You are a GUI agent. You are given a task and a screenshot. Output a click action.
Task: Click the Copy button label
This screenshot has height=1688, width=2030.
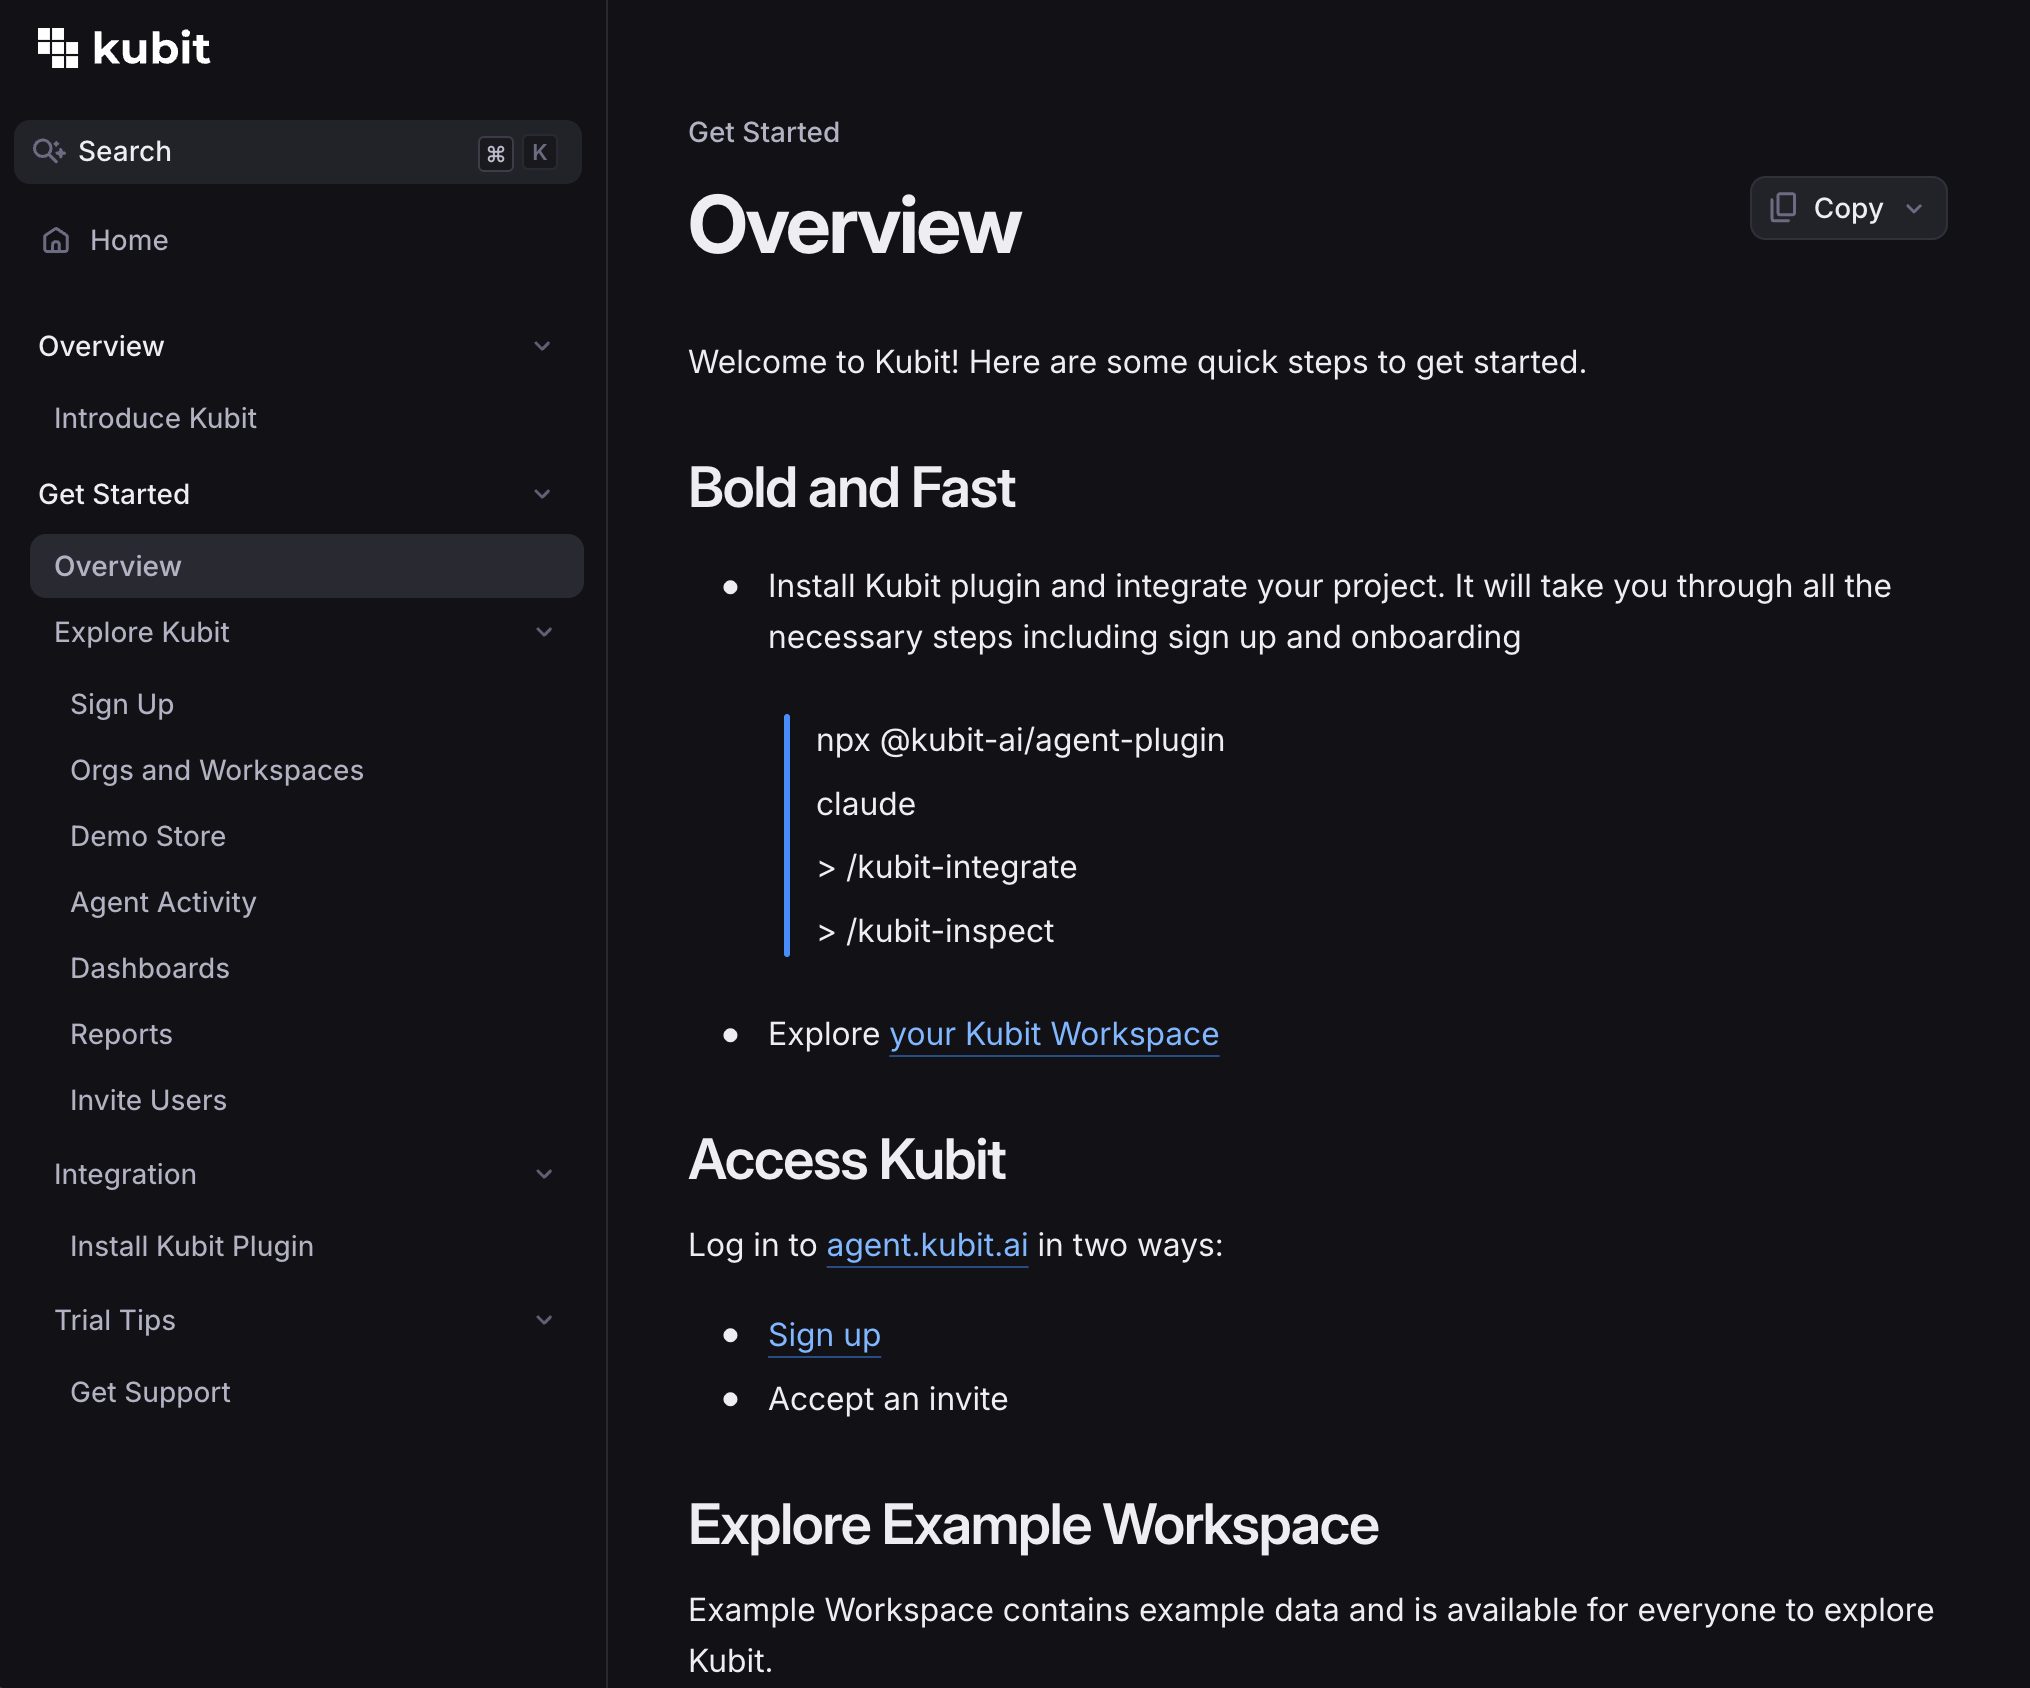(1848, 208)
